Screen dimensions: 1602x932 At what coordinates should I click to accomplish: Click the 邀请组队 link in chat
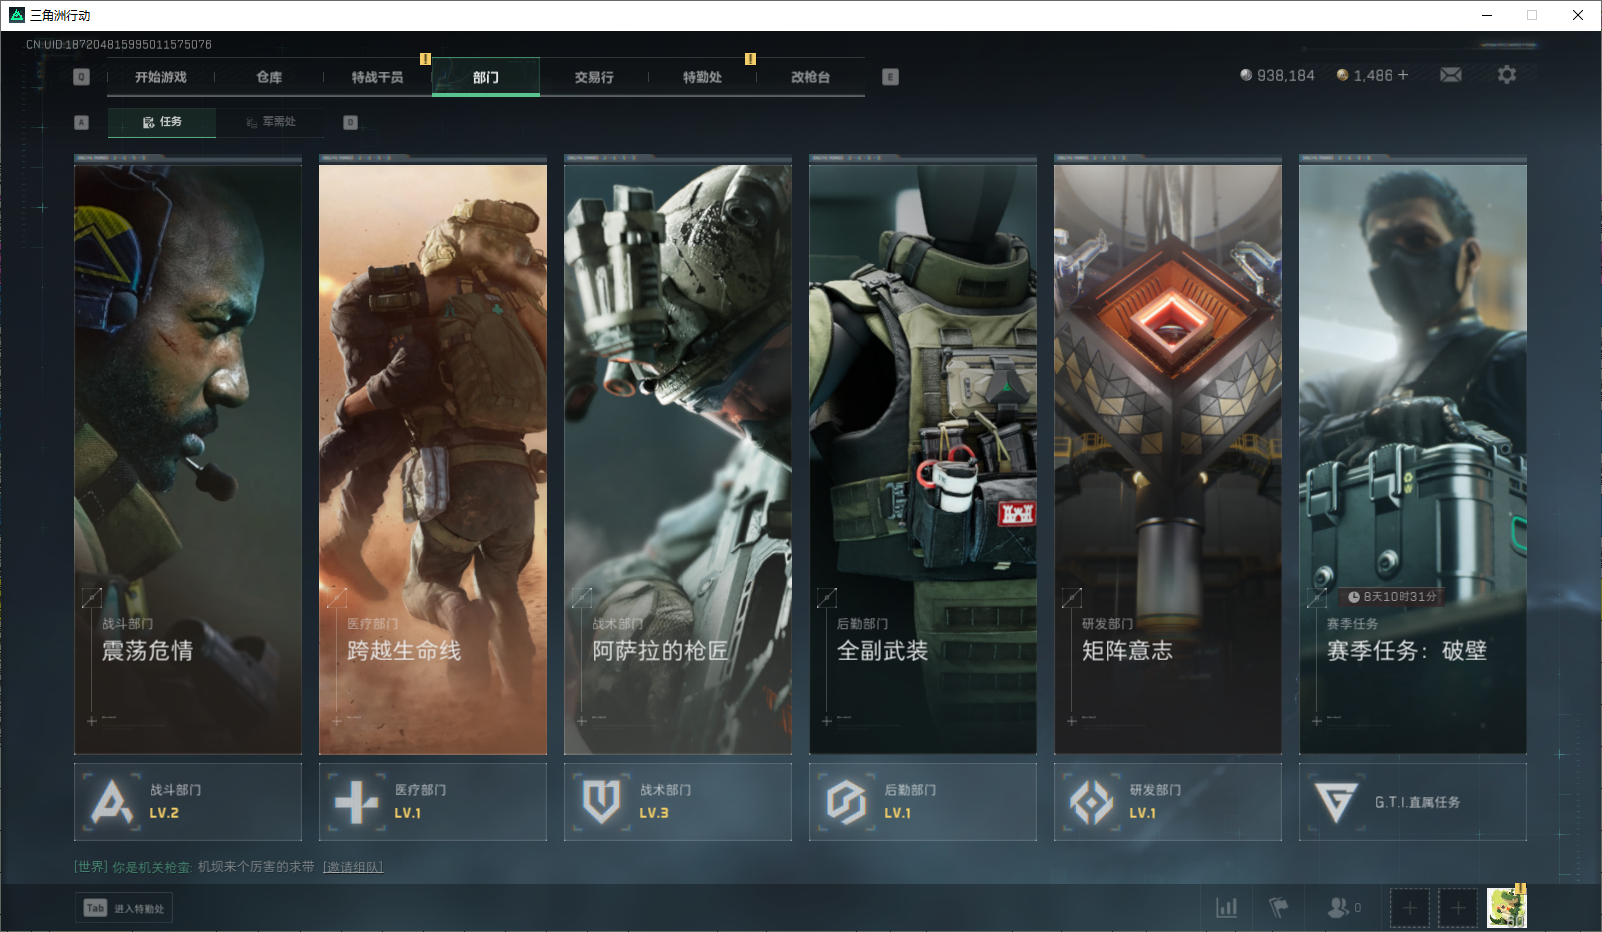pos(353,867)
